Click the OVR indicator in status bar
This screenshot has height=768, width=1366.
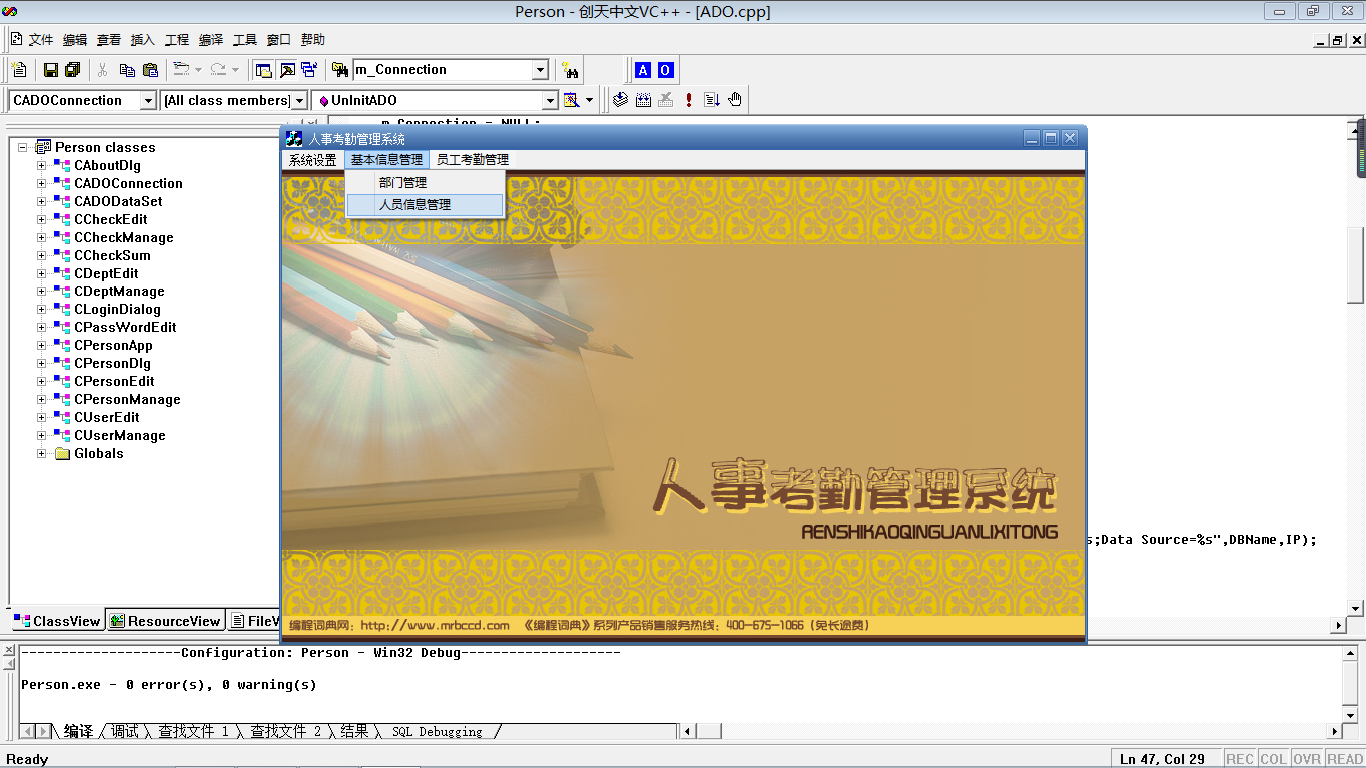click(x=1308, y=759)
